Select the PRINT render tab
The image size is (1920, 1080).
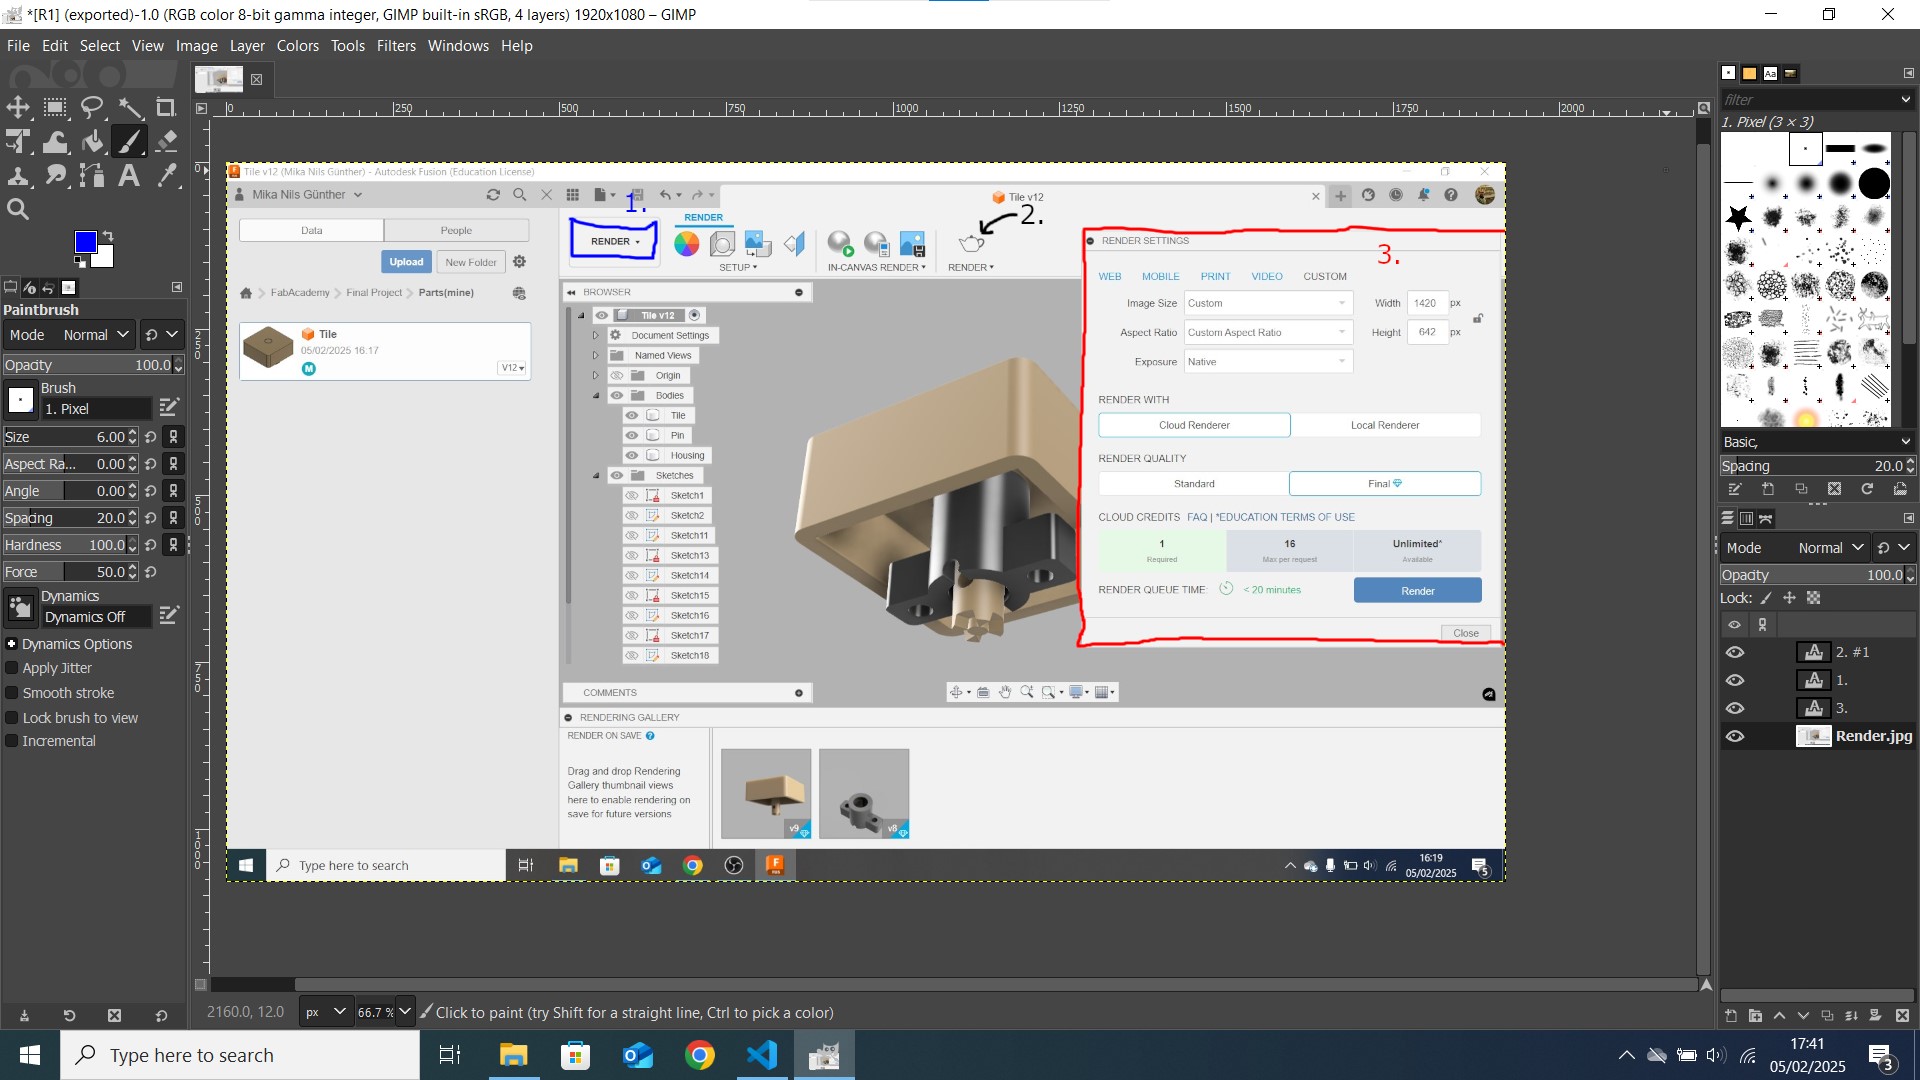pos(1213,276)
